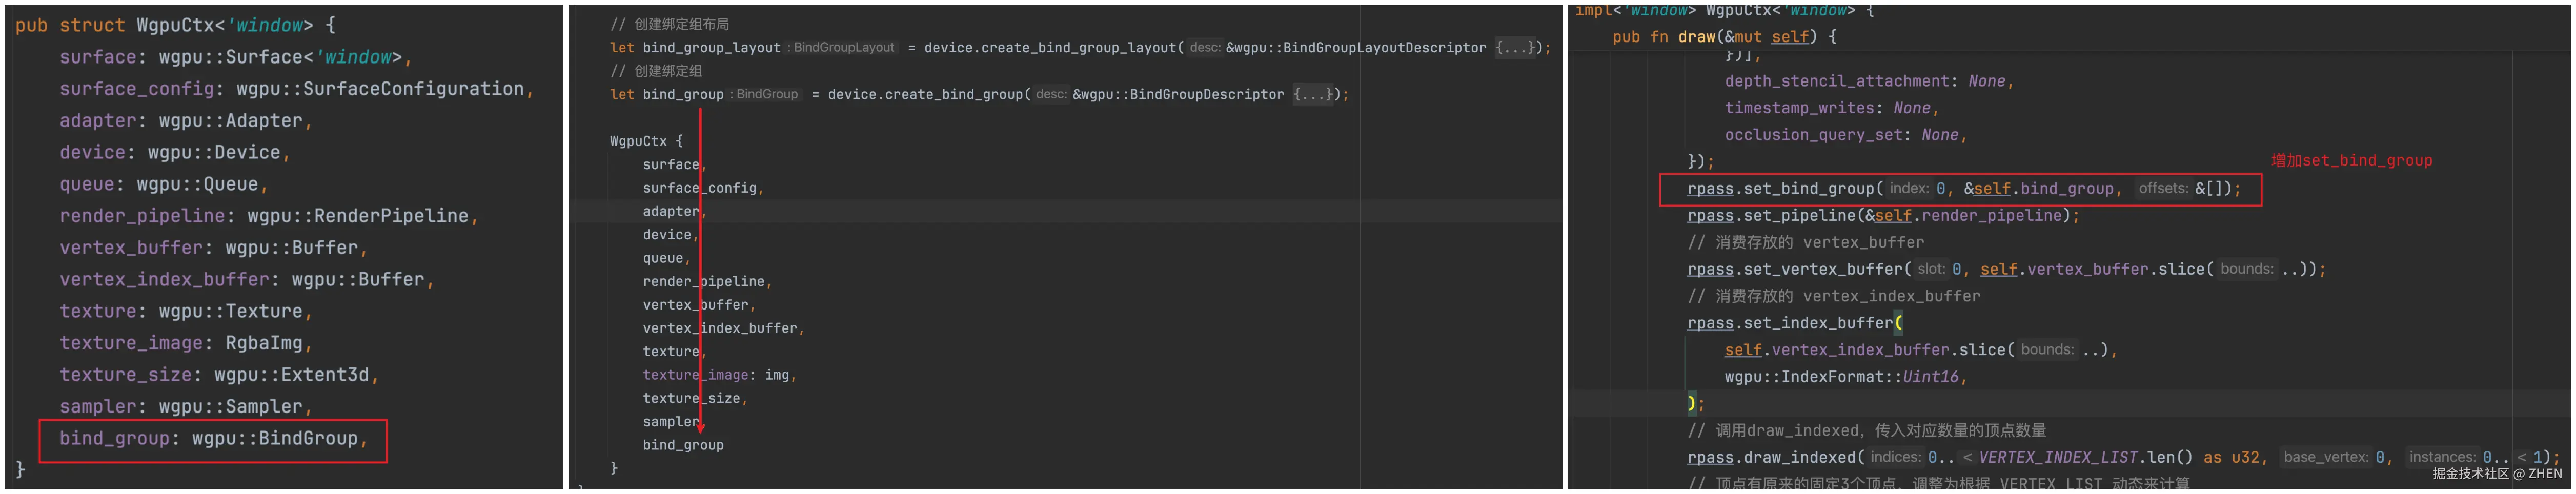
Task: Click 'texture: wgpu::Texture,' struct field
Action: 185,312
